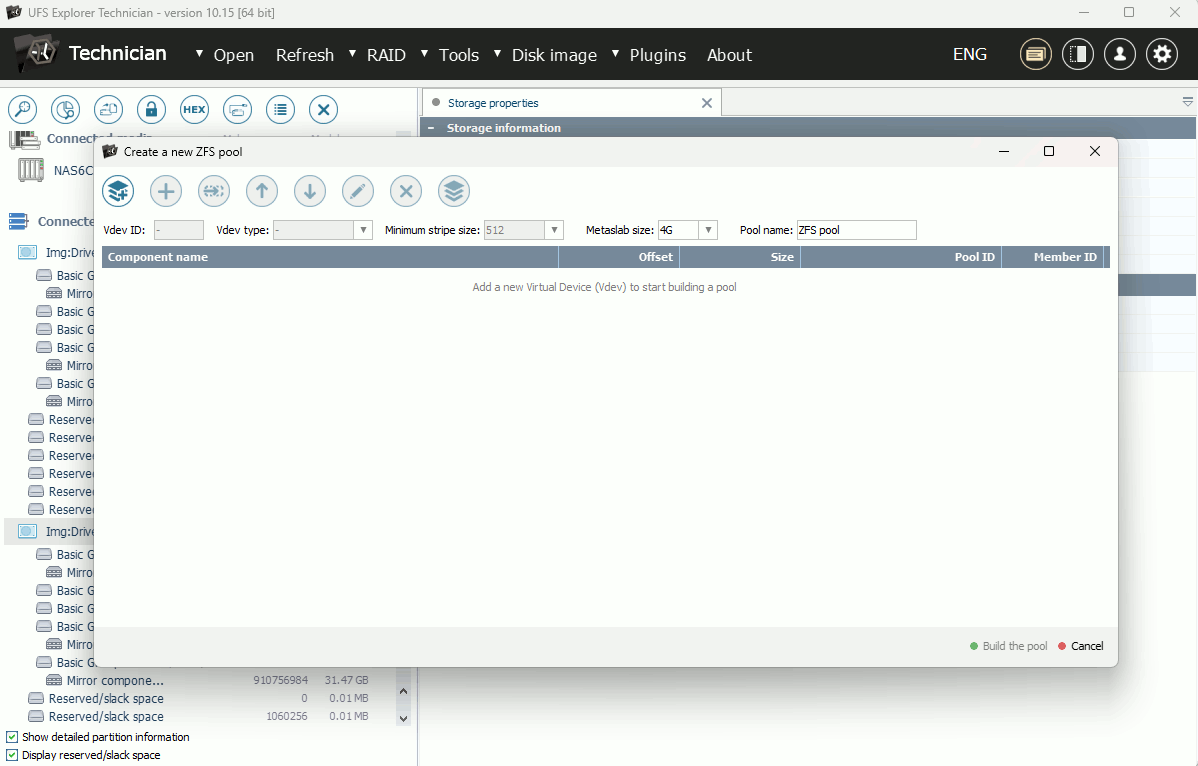Click the properties list icon on the toolbar
This screenshot has height=766, width=1198.
[280, 109]
